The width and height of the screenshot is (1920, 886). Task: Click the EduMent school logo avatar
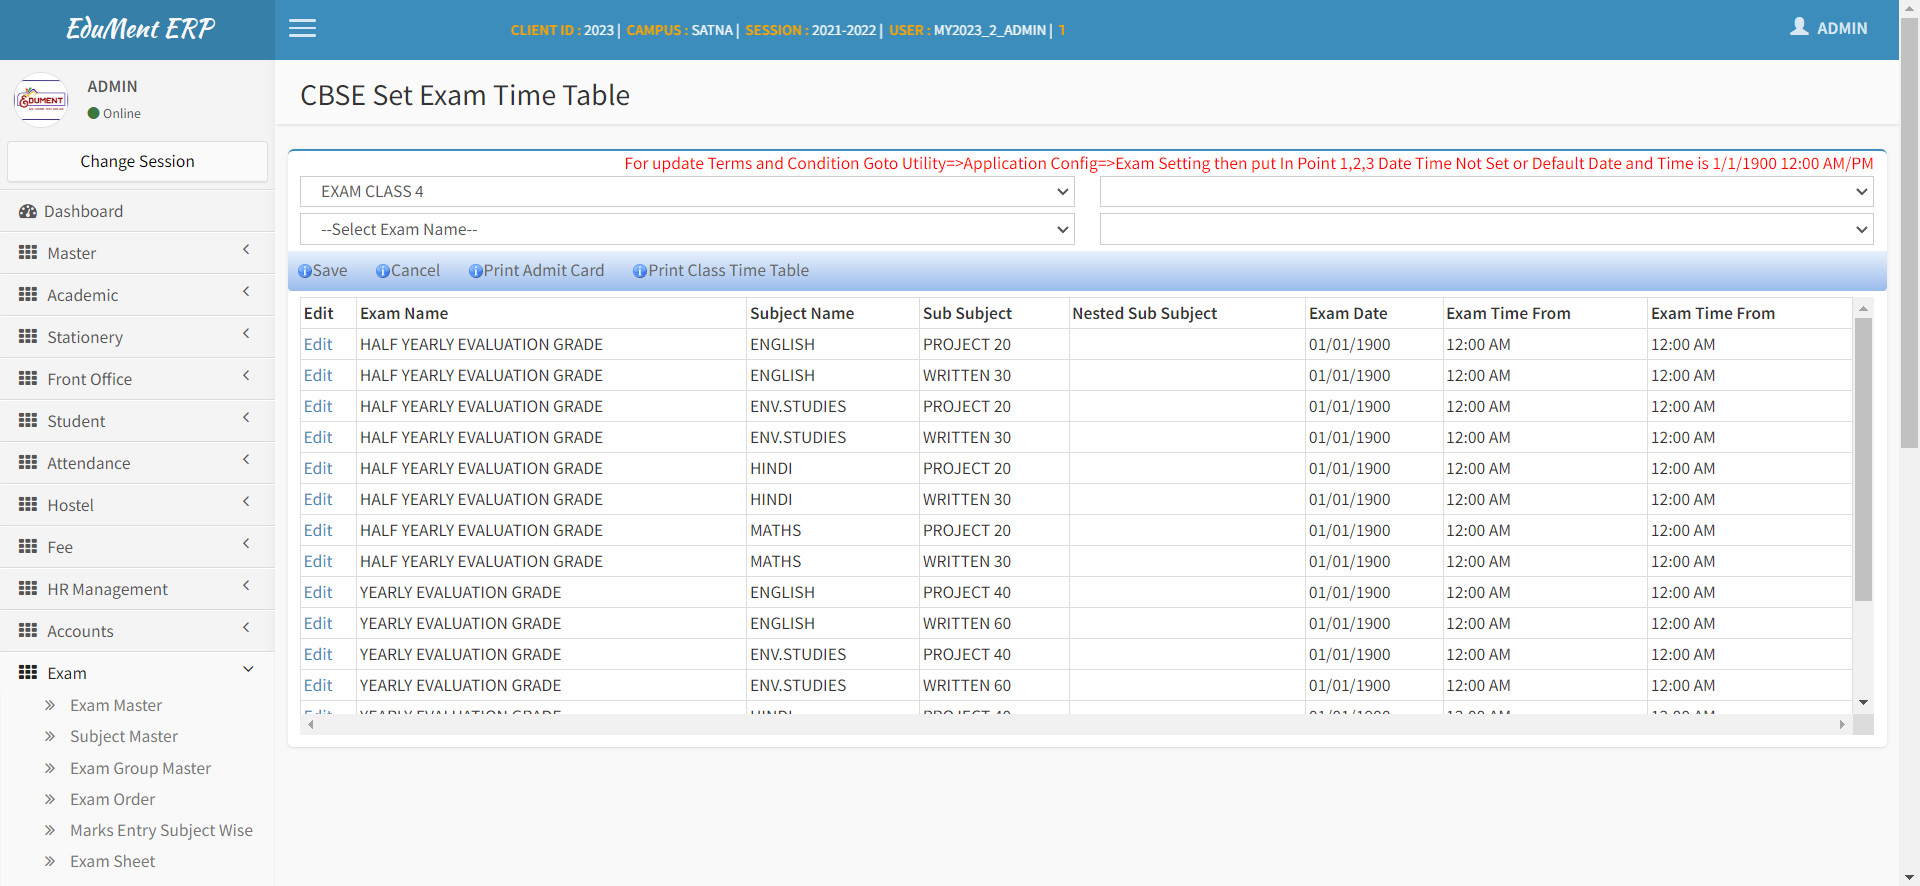point(41,100)
